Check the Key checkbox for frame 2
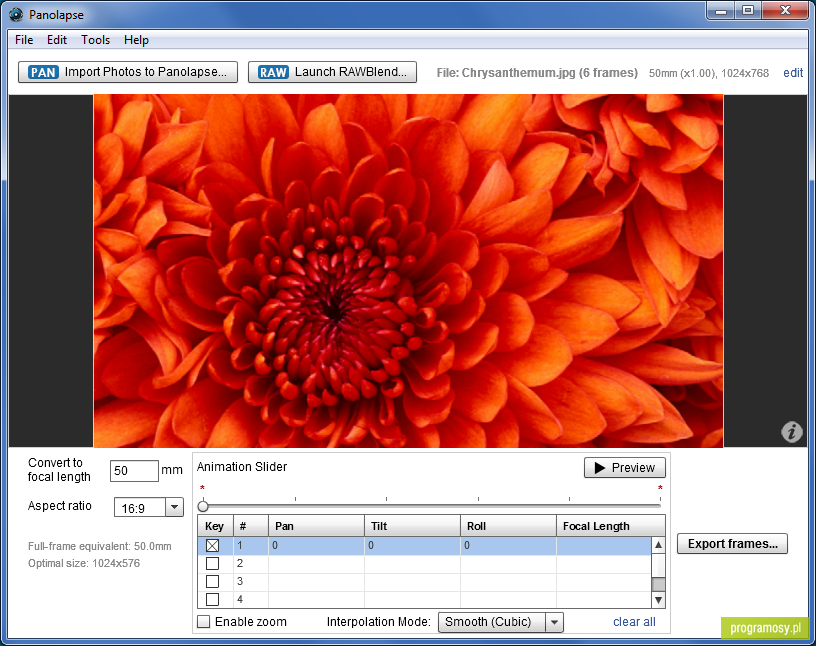This screenshot has width=816, height=646. pos(212,563)
